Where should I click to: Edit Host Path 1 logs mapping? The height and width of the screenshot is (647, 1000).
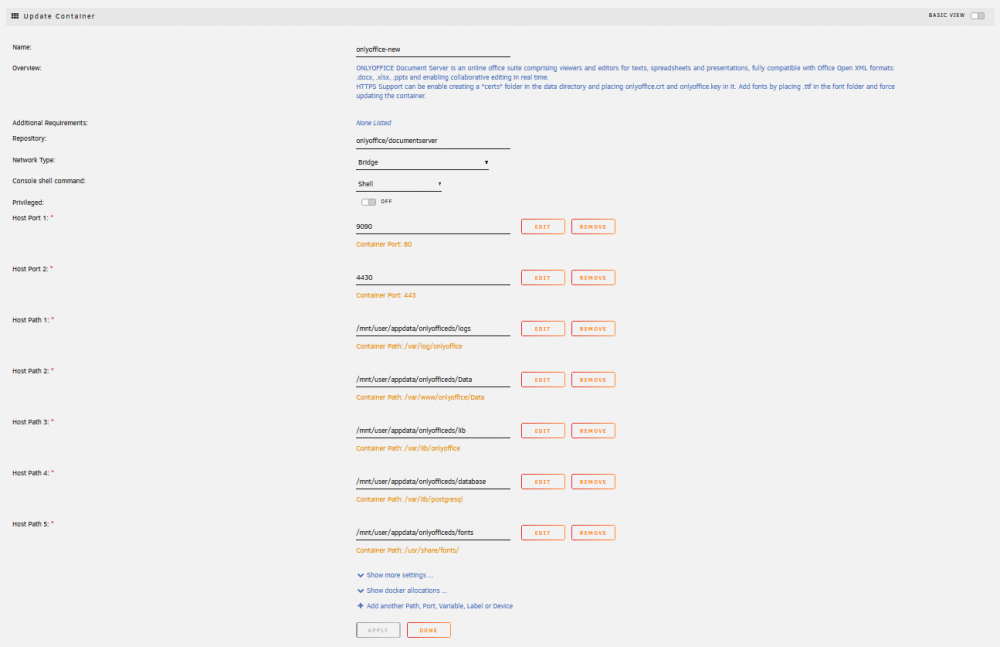click(x=543, y=329)
